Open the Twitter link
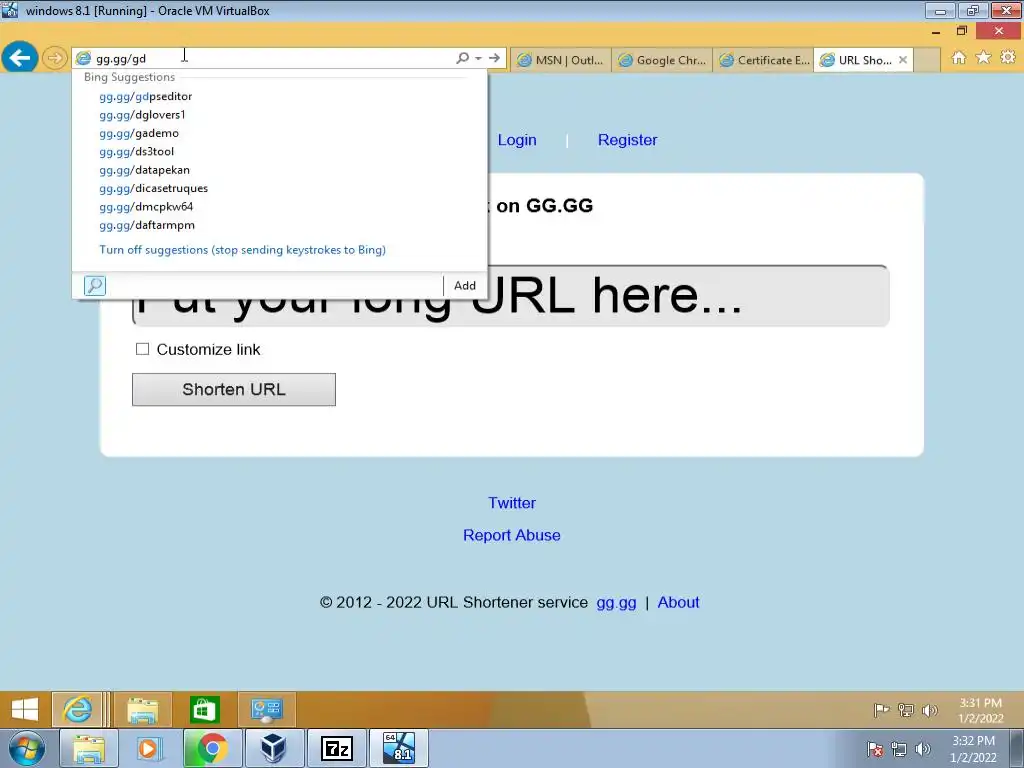Viewport: 1024px width, 768px height. [512, 503]
